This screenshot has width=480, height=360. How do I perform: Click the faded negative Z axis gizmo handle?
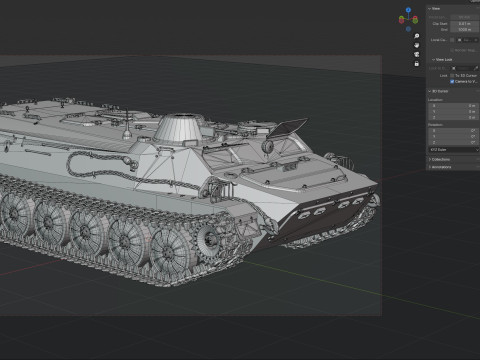click(x=408, y=29)
